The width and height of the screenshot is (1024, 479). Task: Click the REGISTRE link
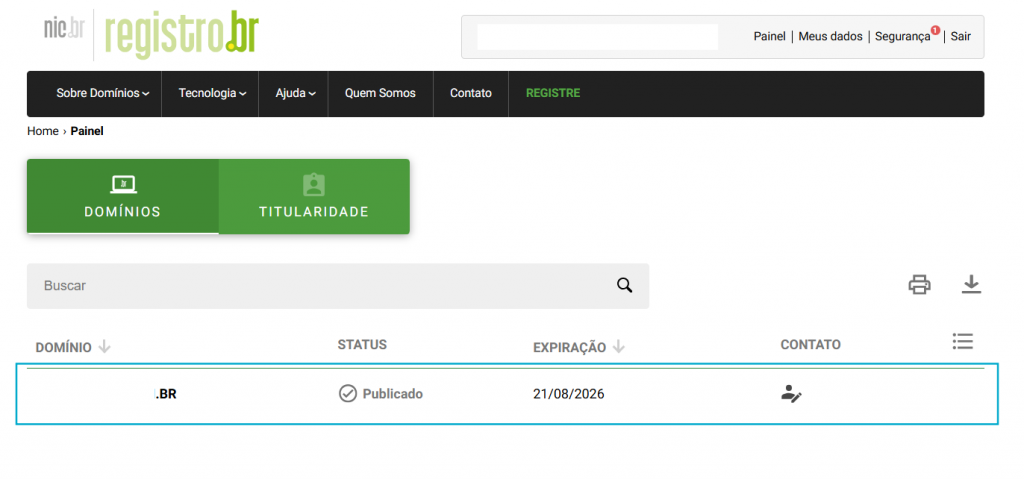pos(553,93)
